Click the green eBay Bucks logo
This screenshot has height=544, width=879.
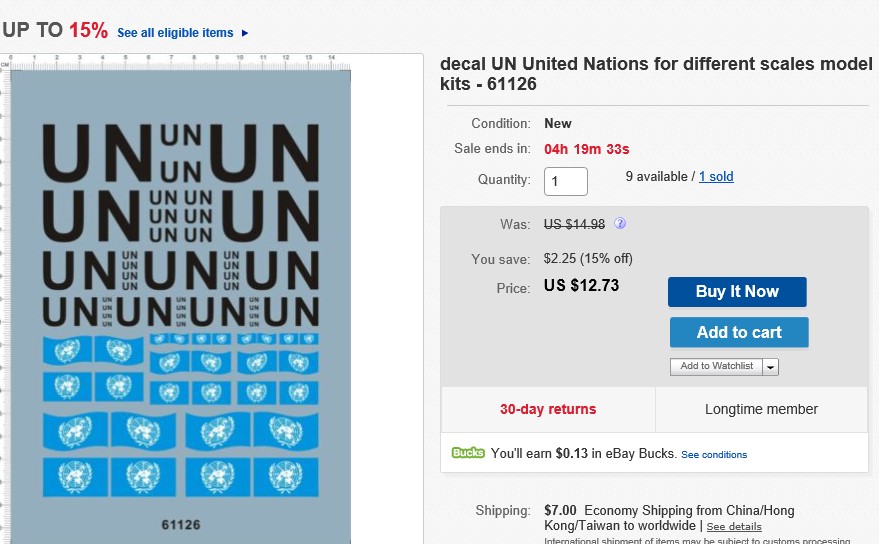pos(468,453)
